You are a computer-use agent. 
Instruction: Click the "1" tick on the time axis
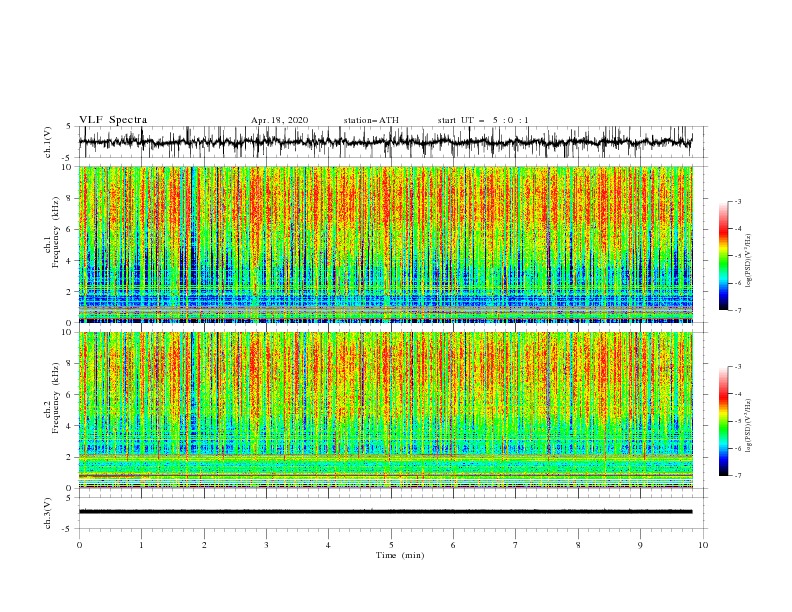click(141, 545)
